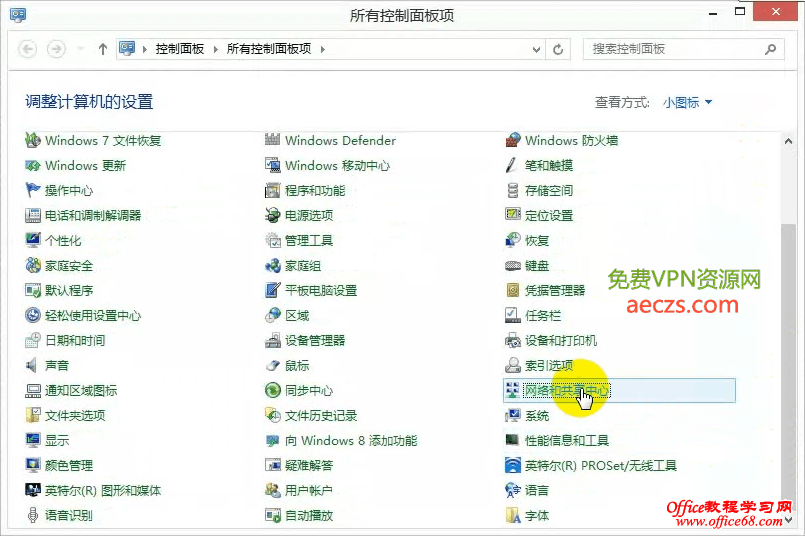
Task: Open the 操作中心 flag icon
Action: pos(33,190)
